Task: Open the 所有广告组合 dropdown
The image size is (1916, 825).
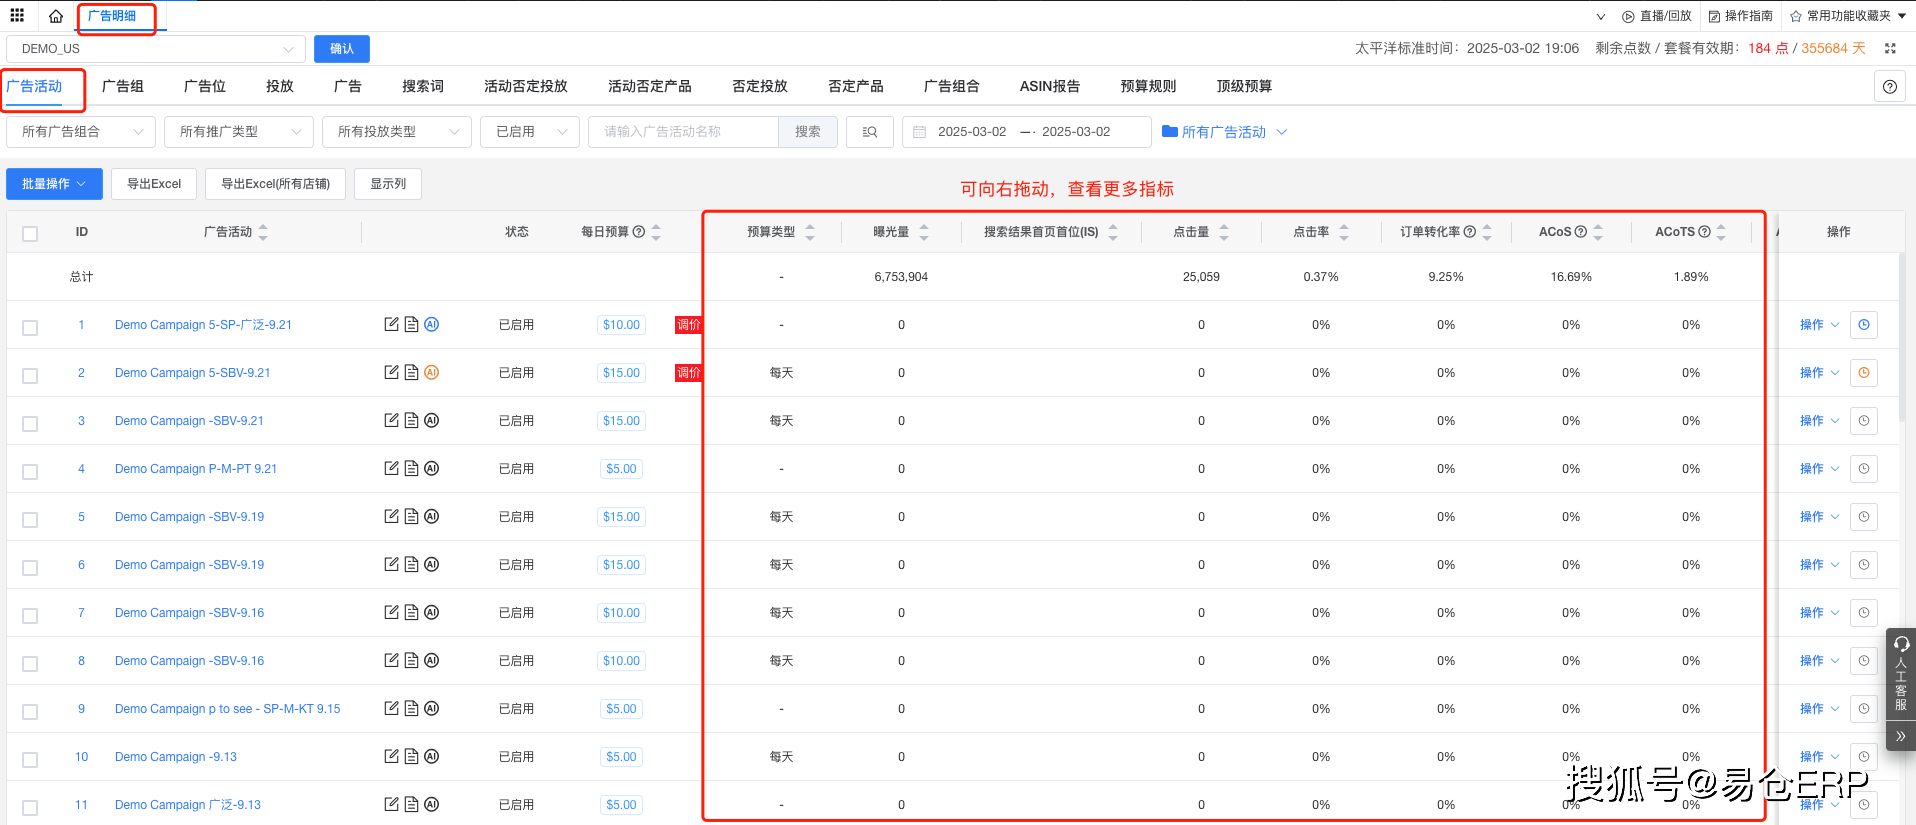Action: (x=81, y=132)
